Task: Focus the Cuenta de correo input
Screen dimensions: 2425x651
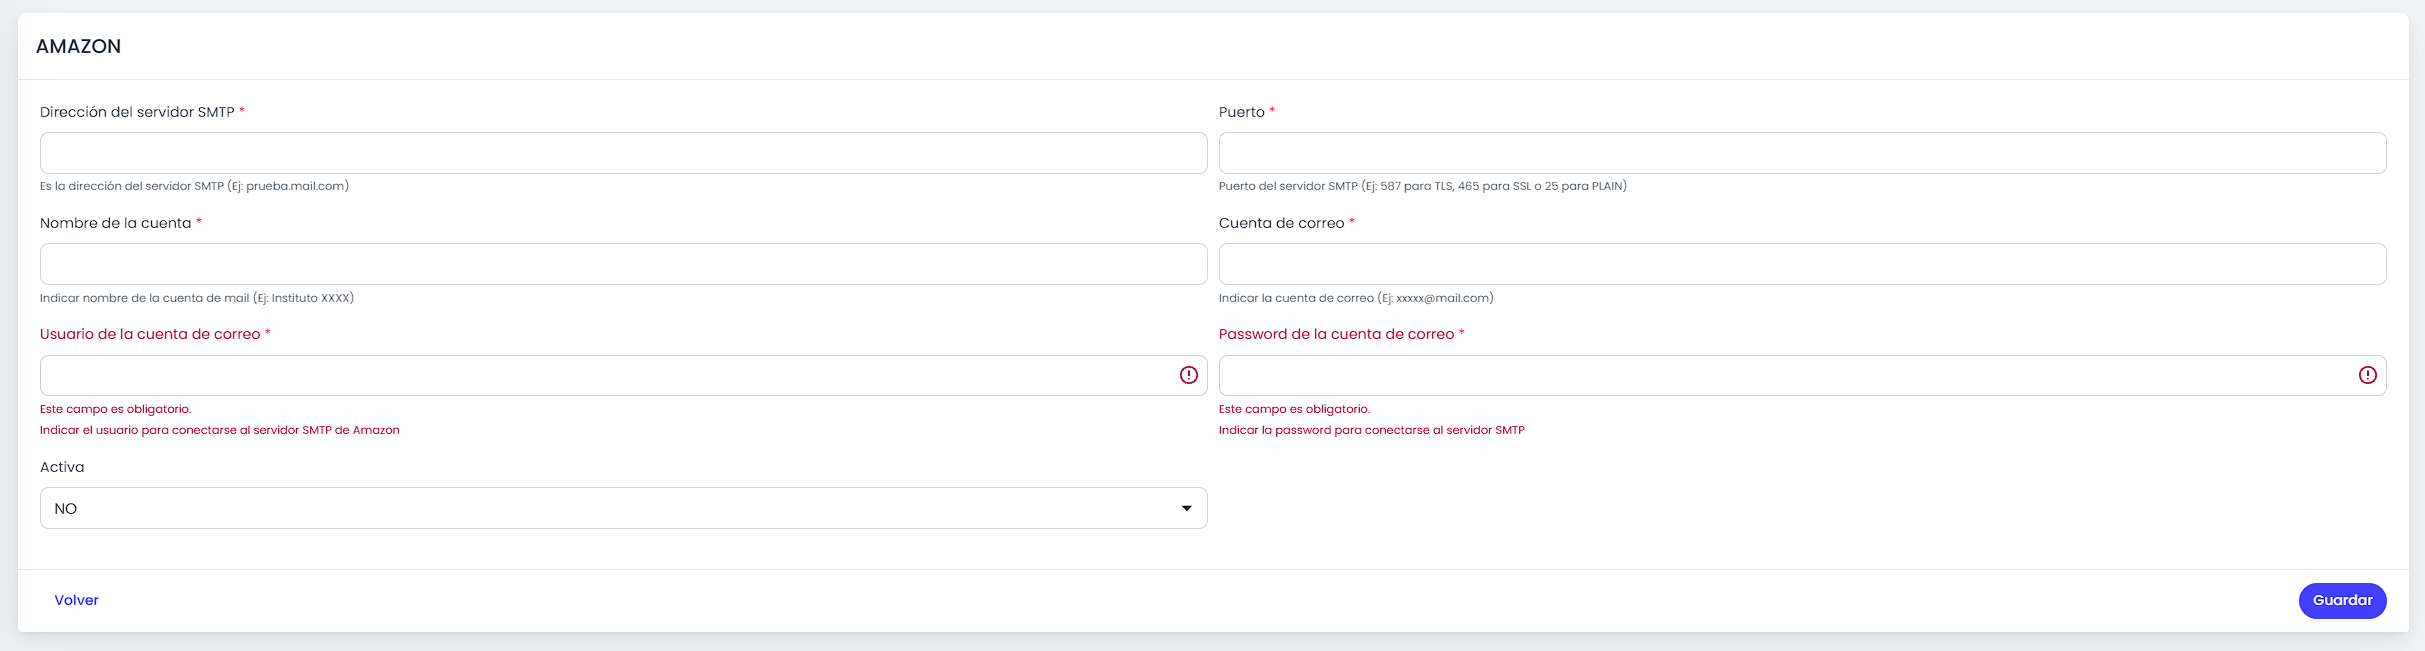Action: tap(1802, 264)
